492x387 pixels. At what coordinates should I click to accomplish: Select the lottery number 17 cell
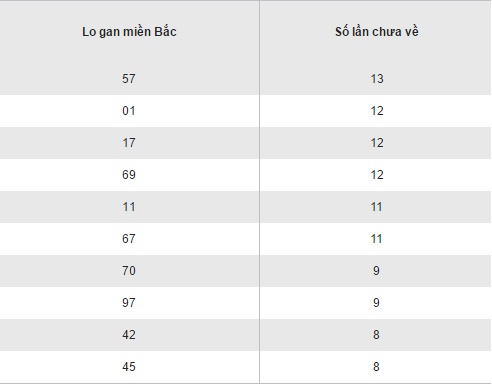click(x=129, y=143)
